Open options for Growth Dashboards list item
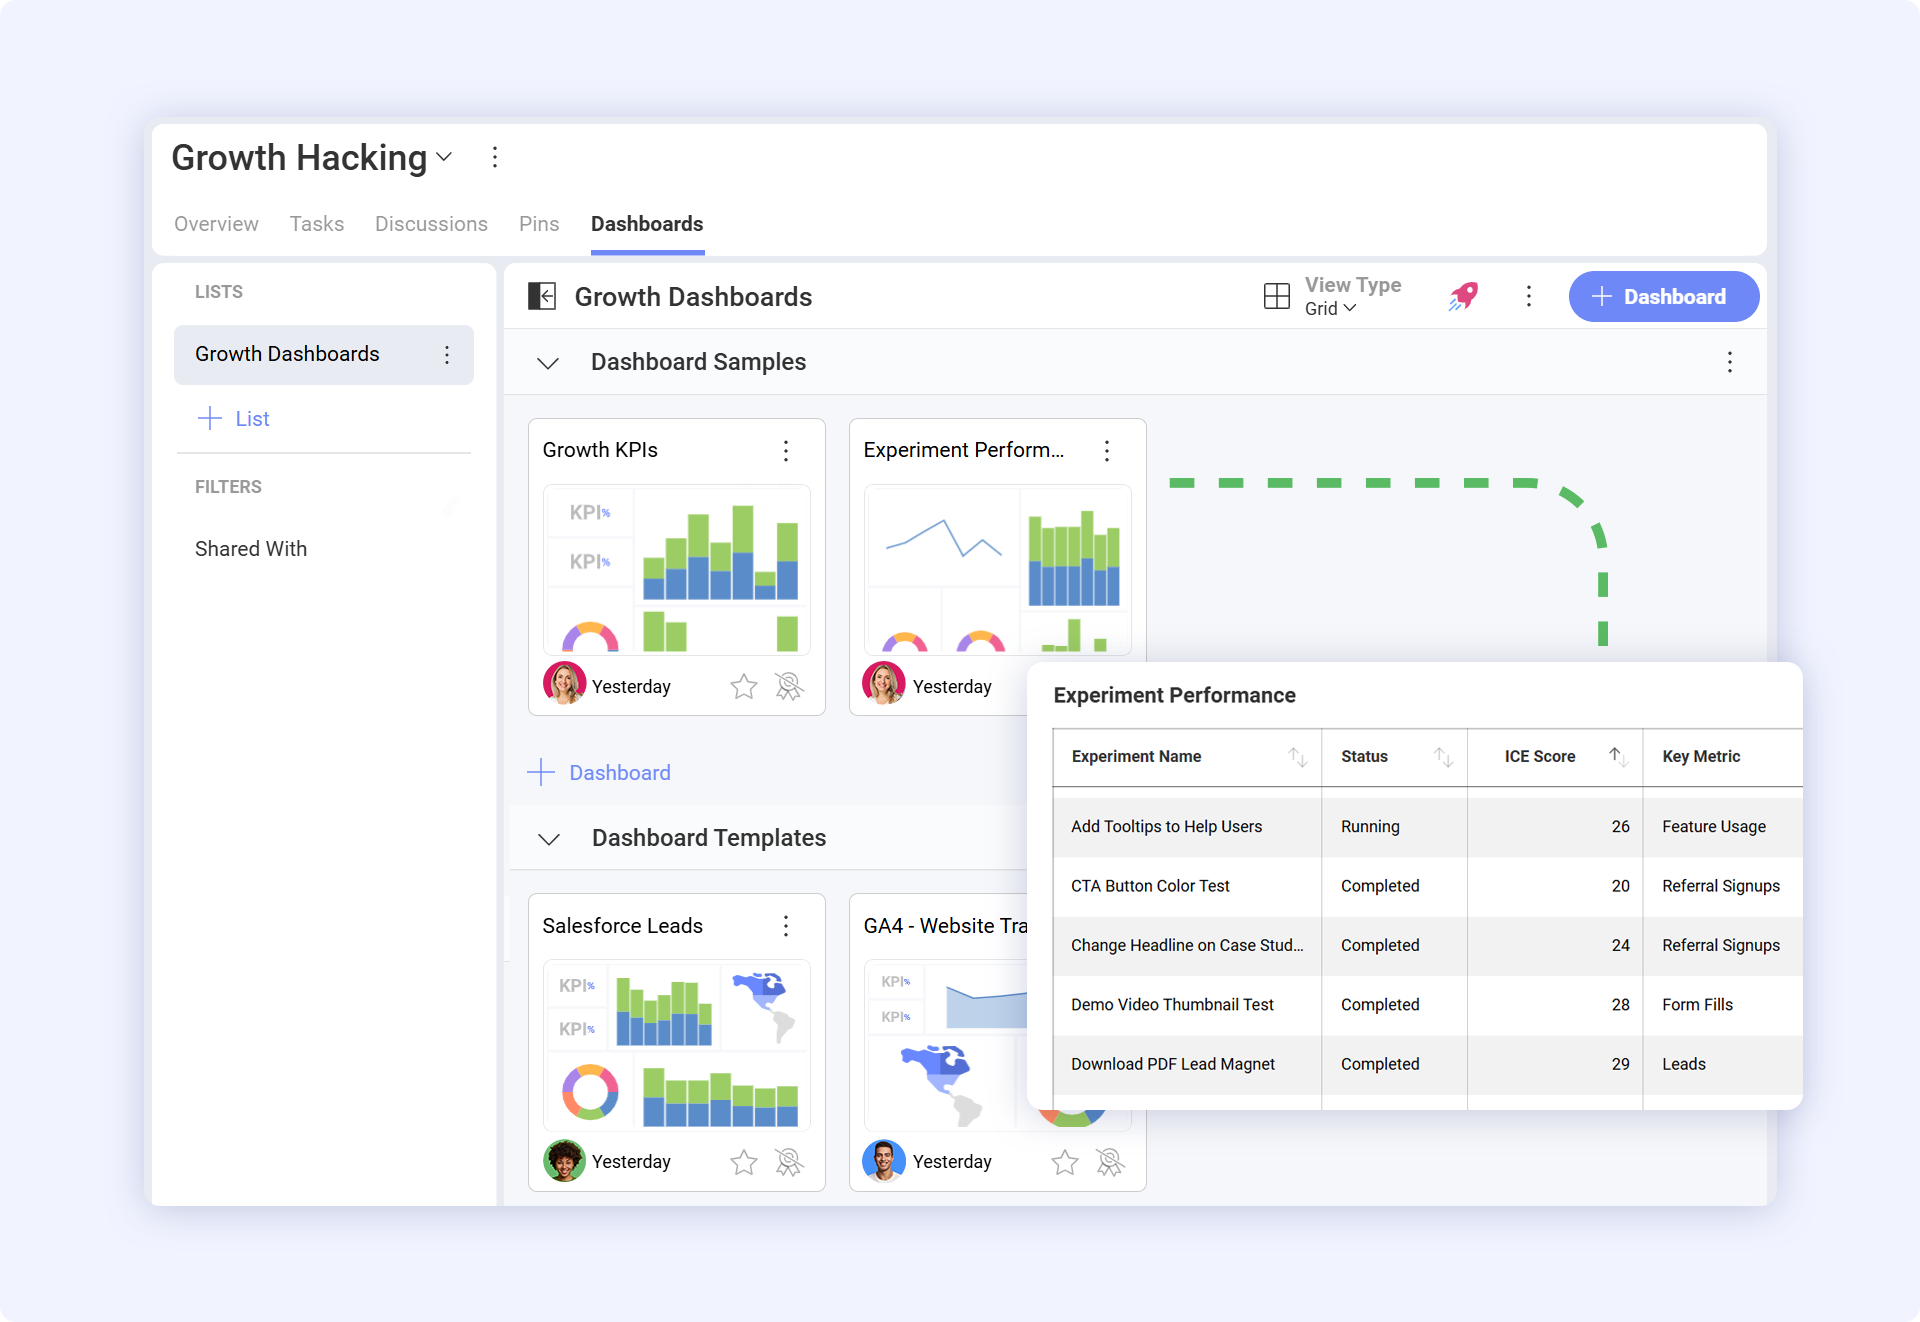 tap(447, 354)
